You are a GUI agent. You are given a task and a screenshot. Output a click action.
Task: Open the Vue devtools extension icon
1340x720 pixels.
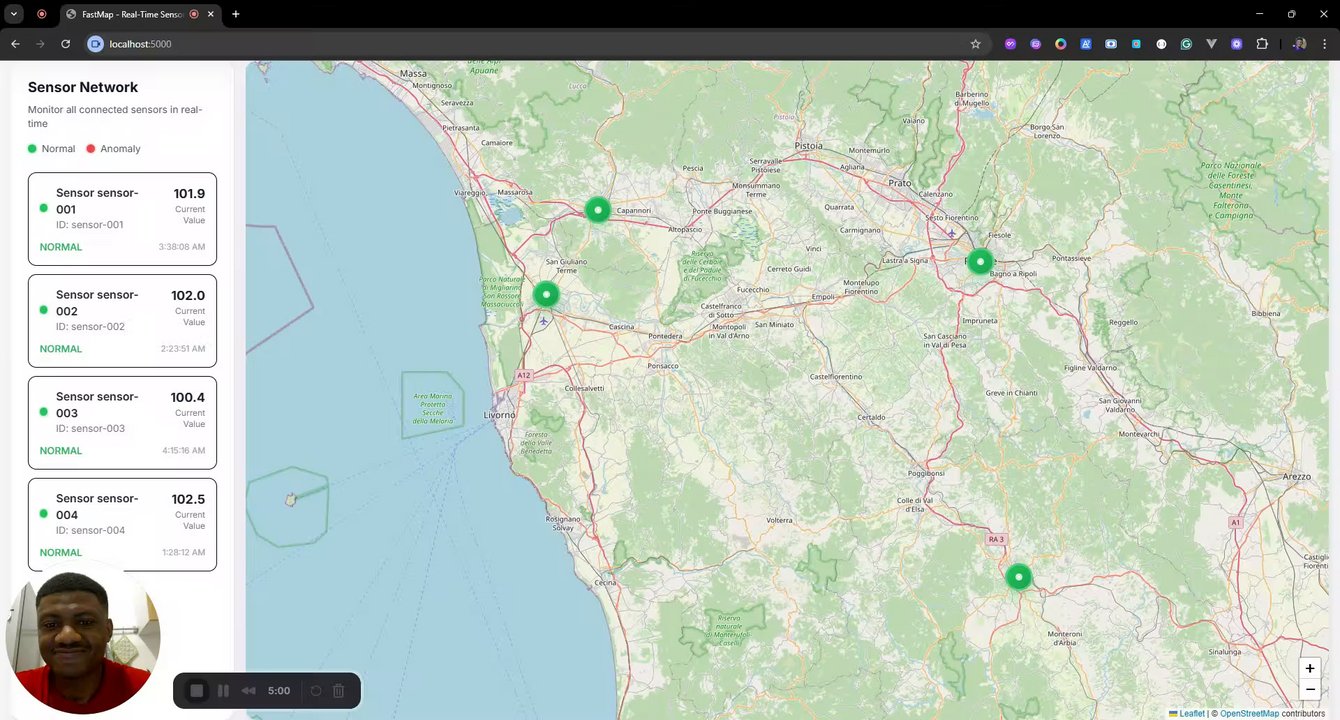point(1211,44)
